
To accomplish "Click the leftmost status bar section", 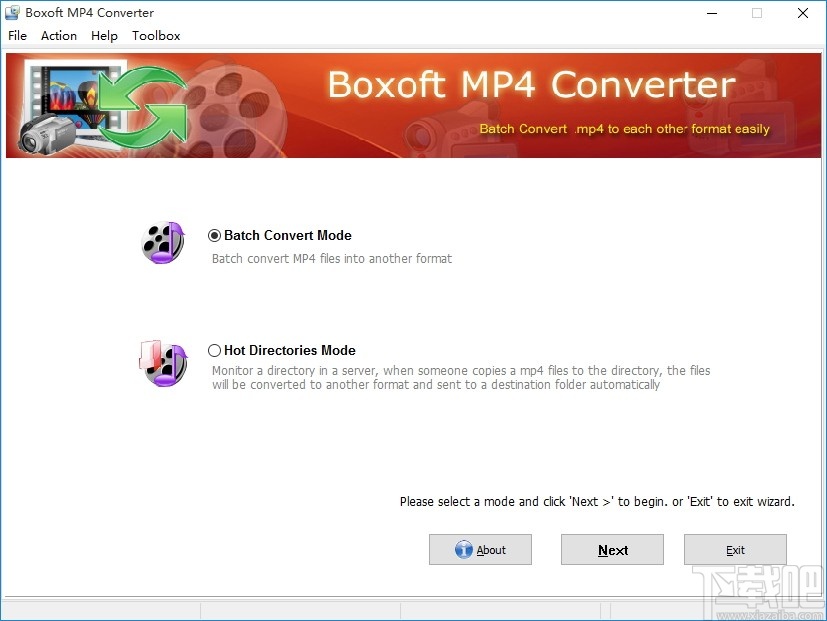I will tap(100, 612).
